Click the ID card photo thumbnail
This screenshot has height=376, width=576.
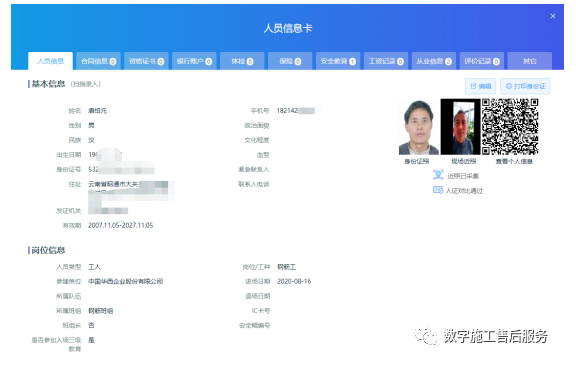tap(419, 127)
